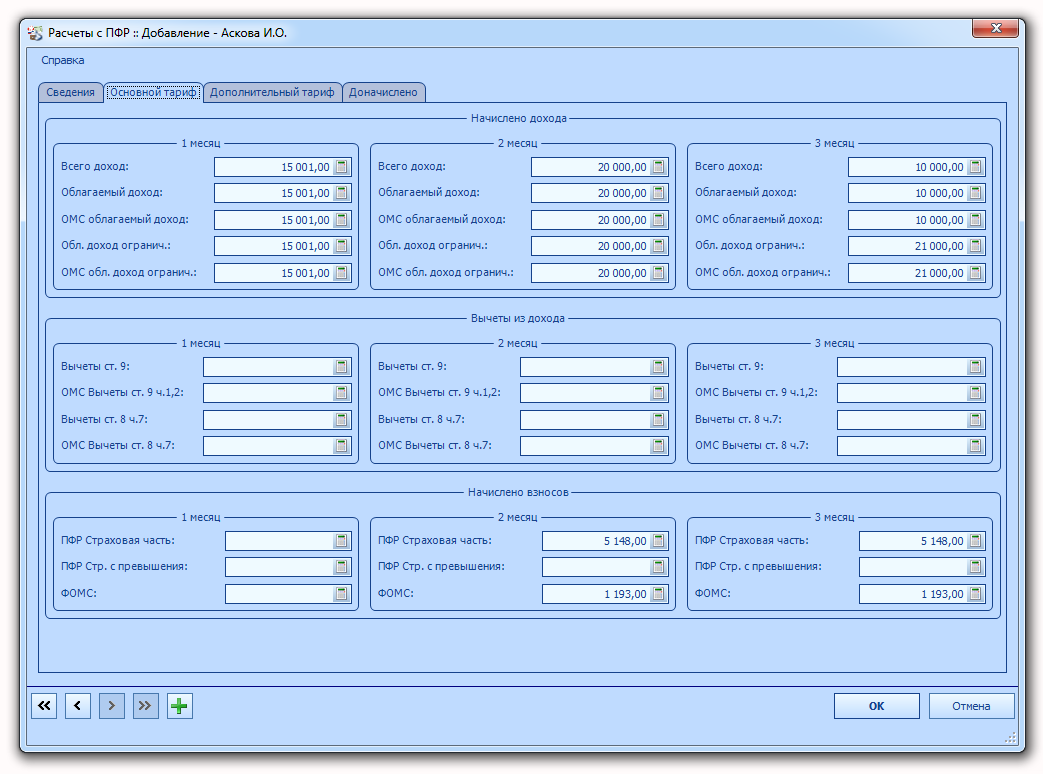The image size is (1043, 774).
Task: Select the Основной тариф tab
Action: click(154, 92)
